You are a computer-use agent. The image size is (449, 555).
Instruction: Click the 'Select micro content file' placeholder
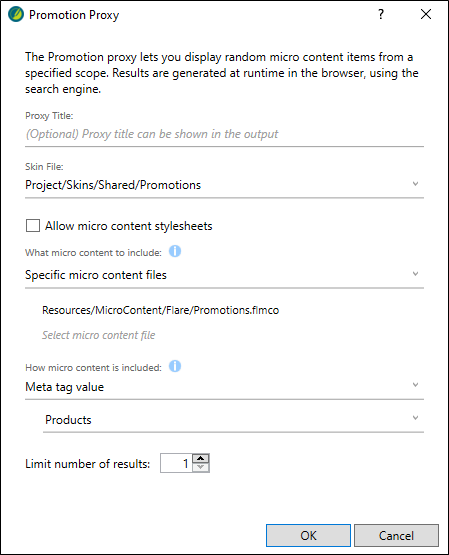(99, 335)
